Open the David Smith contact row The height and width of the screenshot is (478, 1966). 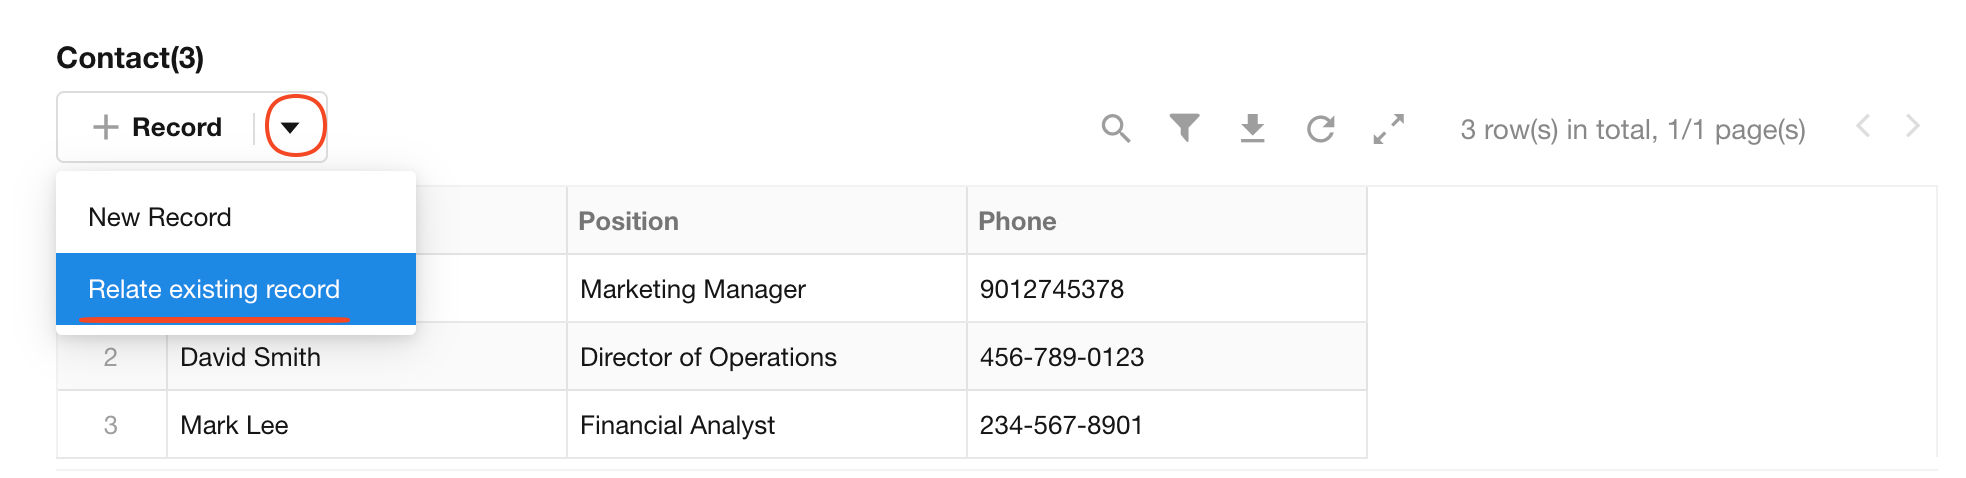[250, 357]
